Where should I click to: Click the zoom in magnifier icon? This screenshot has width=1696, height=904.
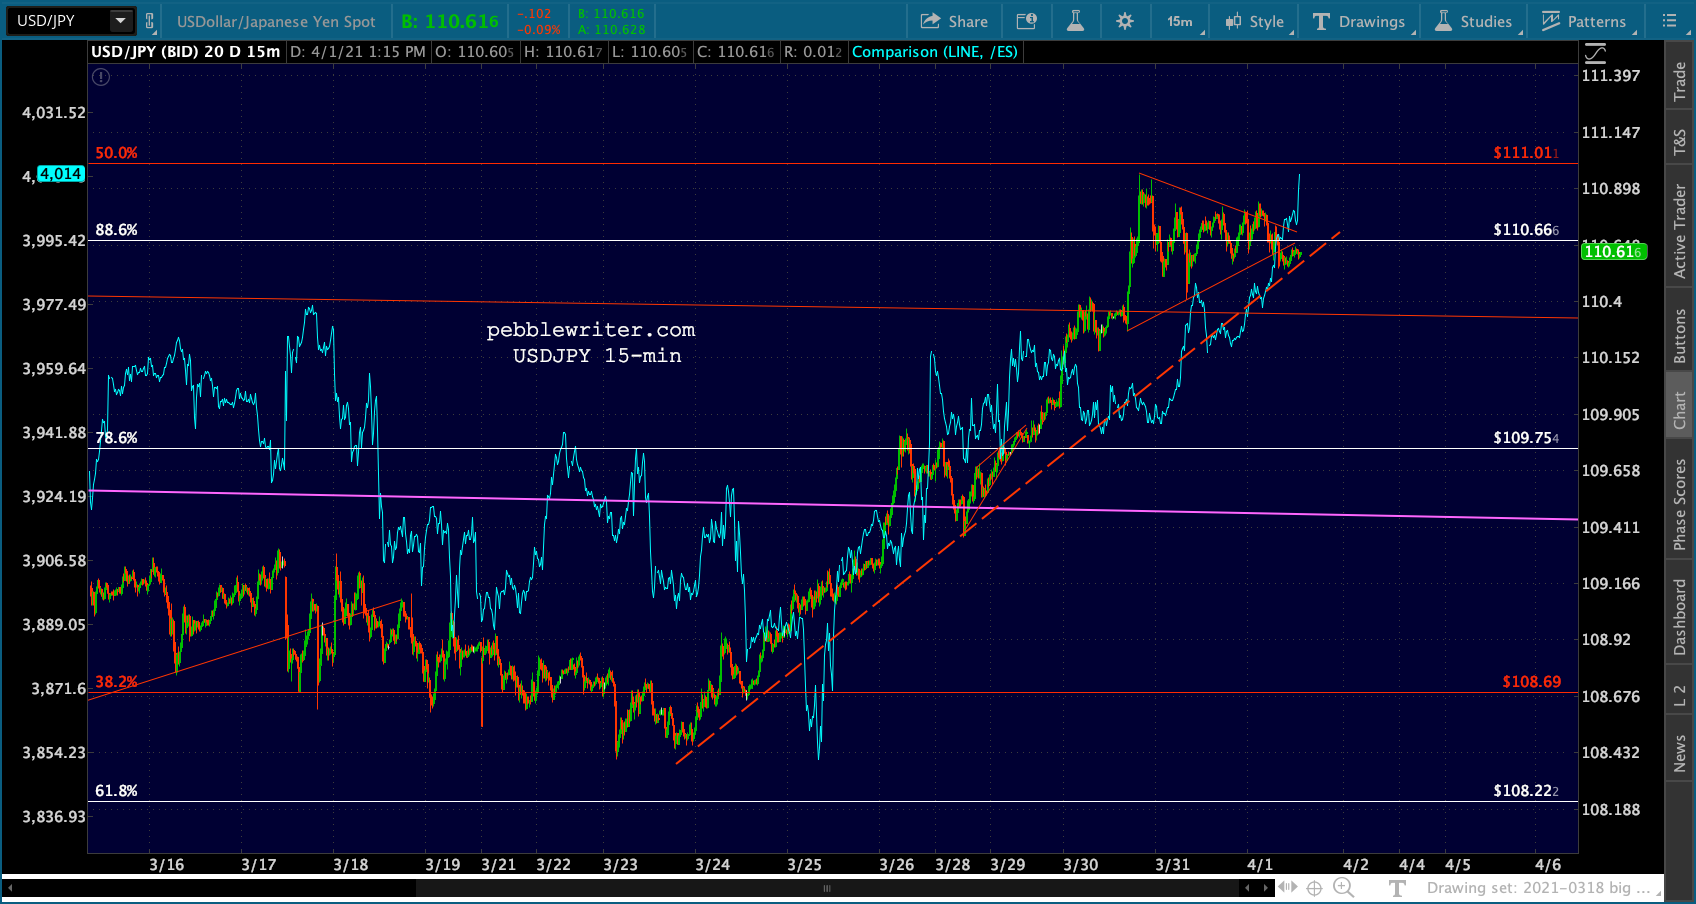[1343, 888]
